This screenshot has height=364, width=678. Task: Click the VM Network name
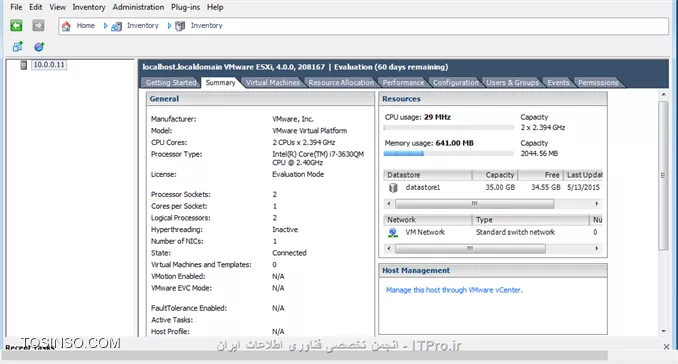point(425,233)
